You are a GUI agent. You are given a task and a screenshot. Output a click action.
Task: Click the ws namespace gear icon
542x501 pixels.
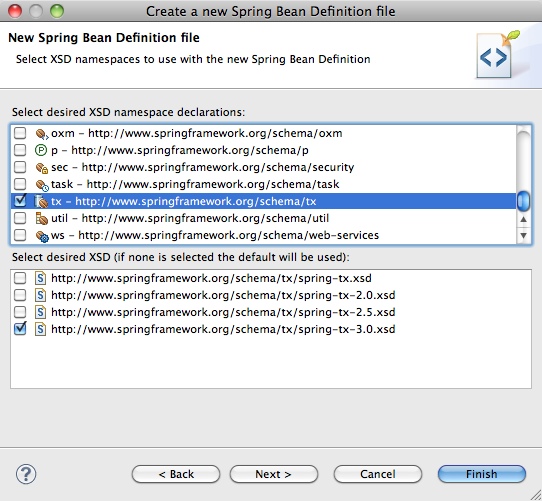point(42,235)
